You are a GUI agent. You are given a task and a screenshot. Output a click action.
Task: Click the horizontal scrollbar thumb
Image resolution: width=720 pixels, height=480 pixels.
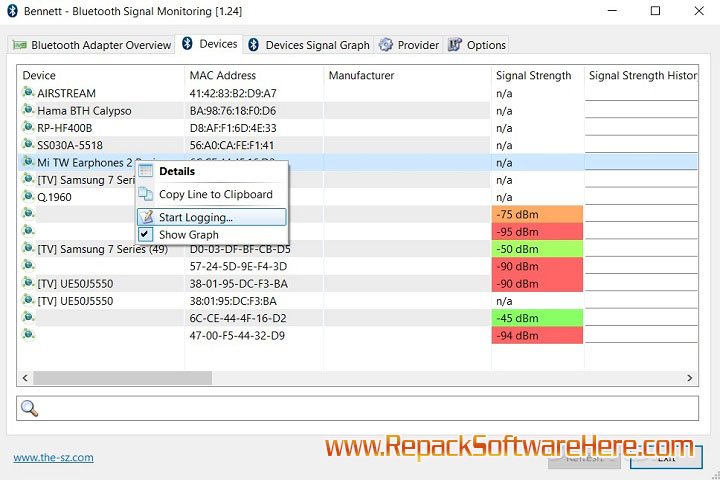pos(123,378)
